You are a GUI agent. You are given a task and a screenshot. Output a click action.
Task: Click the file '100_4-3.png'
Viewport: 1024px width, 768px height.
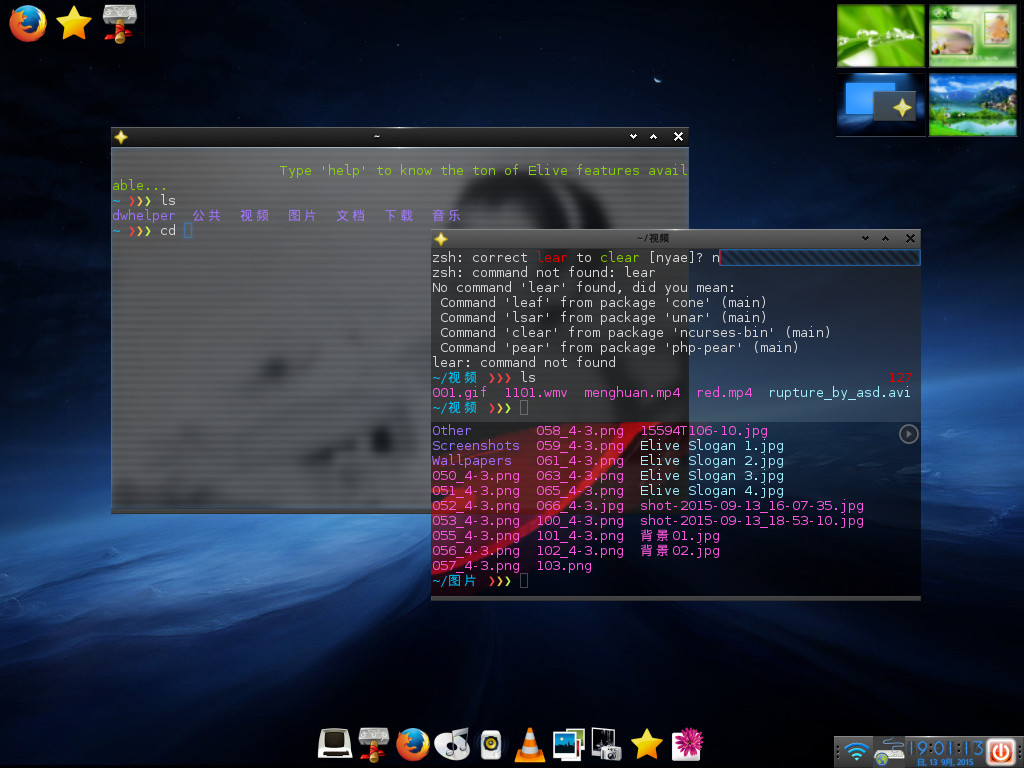click(x=580, y=520)
